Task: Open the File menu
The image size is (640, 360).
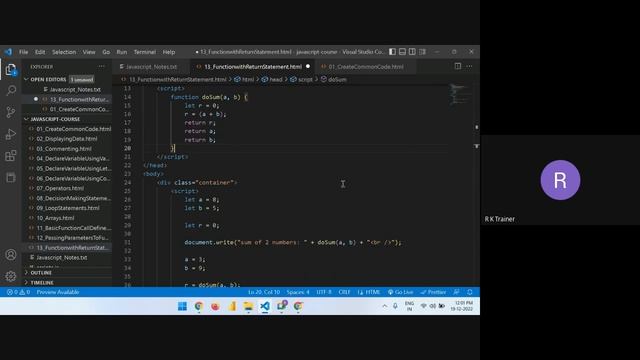Action: coord(24,52)
